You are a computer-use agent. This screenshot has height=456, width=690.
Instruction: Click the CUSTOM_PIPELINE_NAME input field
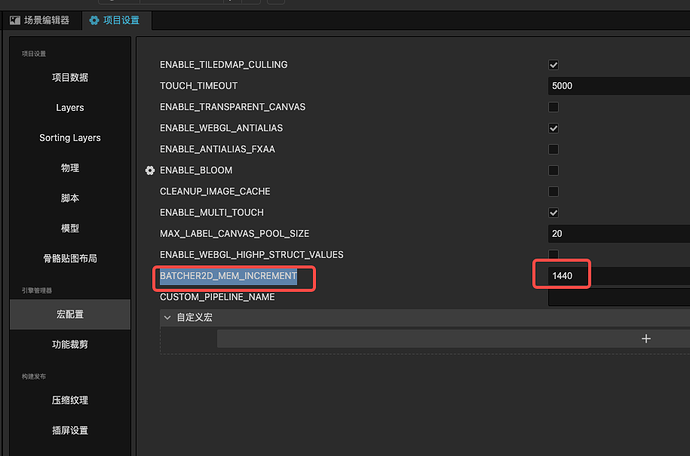point(619,297)
